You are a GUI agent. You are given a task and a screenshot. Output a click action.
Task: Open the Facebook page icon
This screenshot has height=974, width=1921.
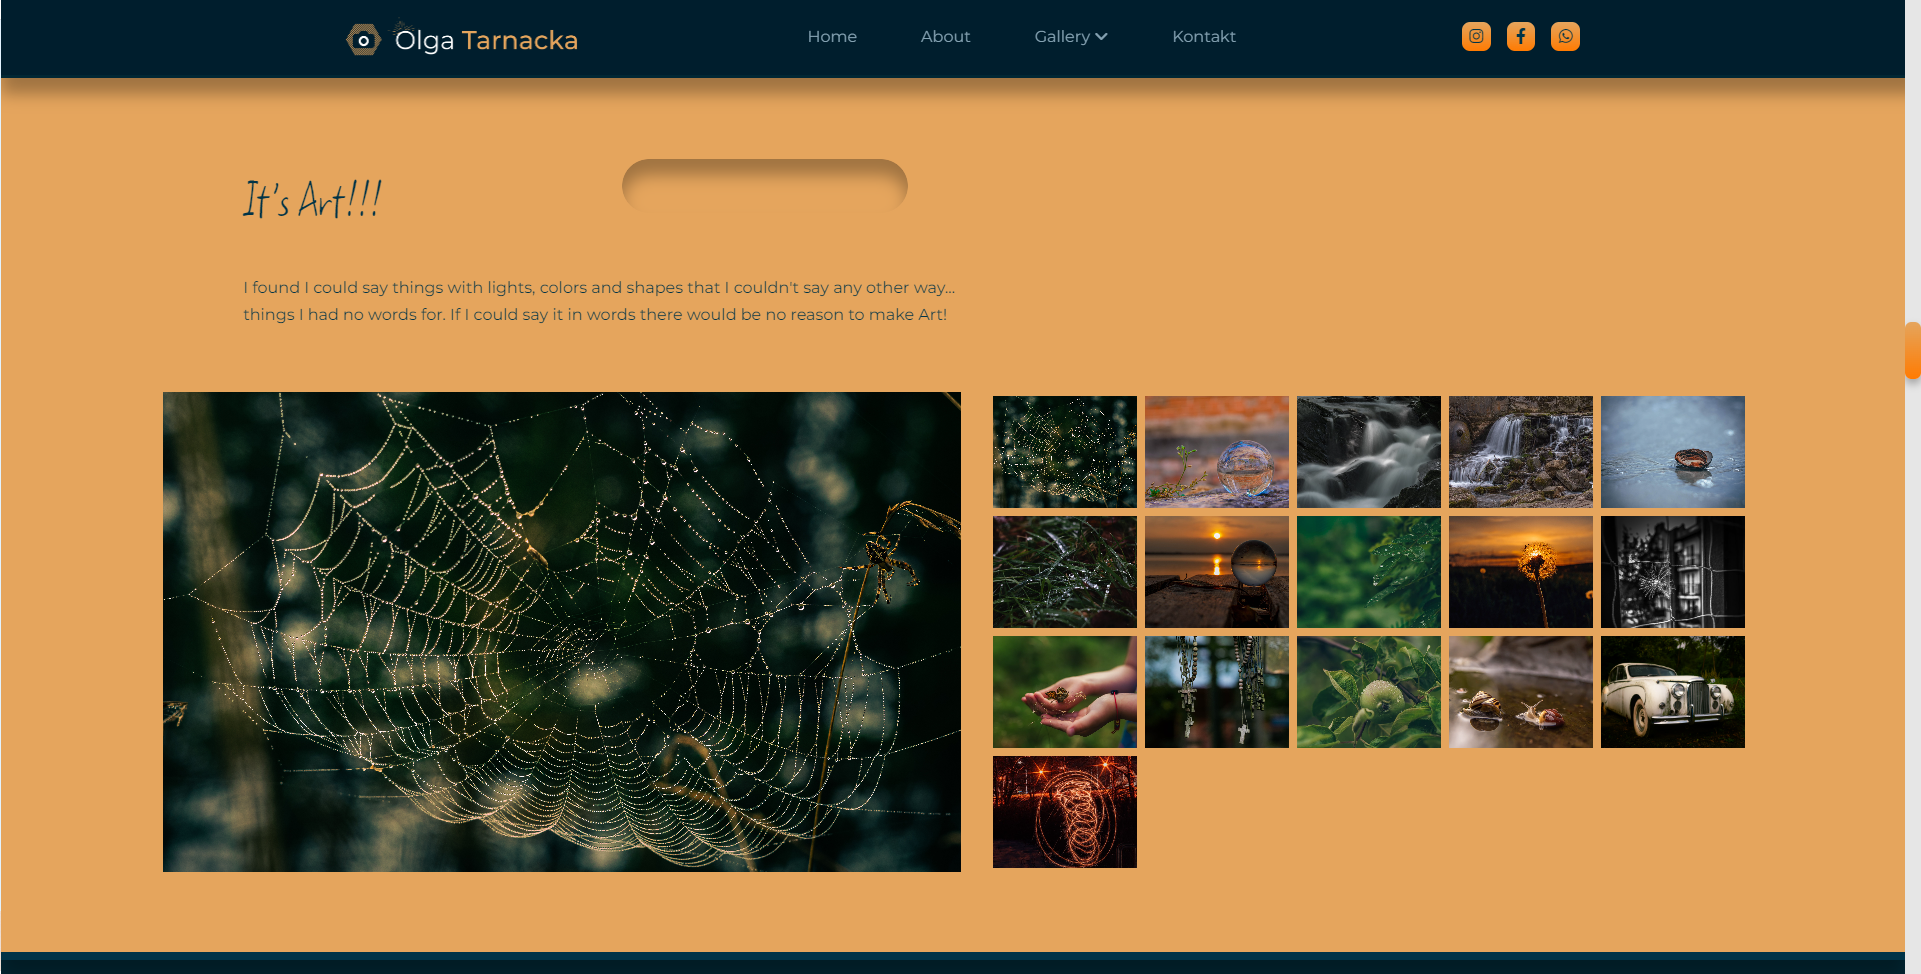[1520, 36]
